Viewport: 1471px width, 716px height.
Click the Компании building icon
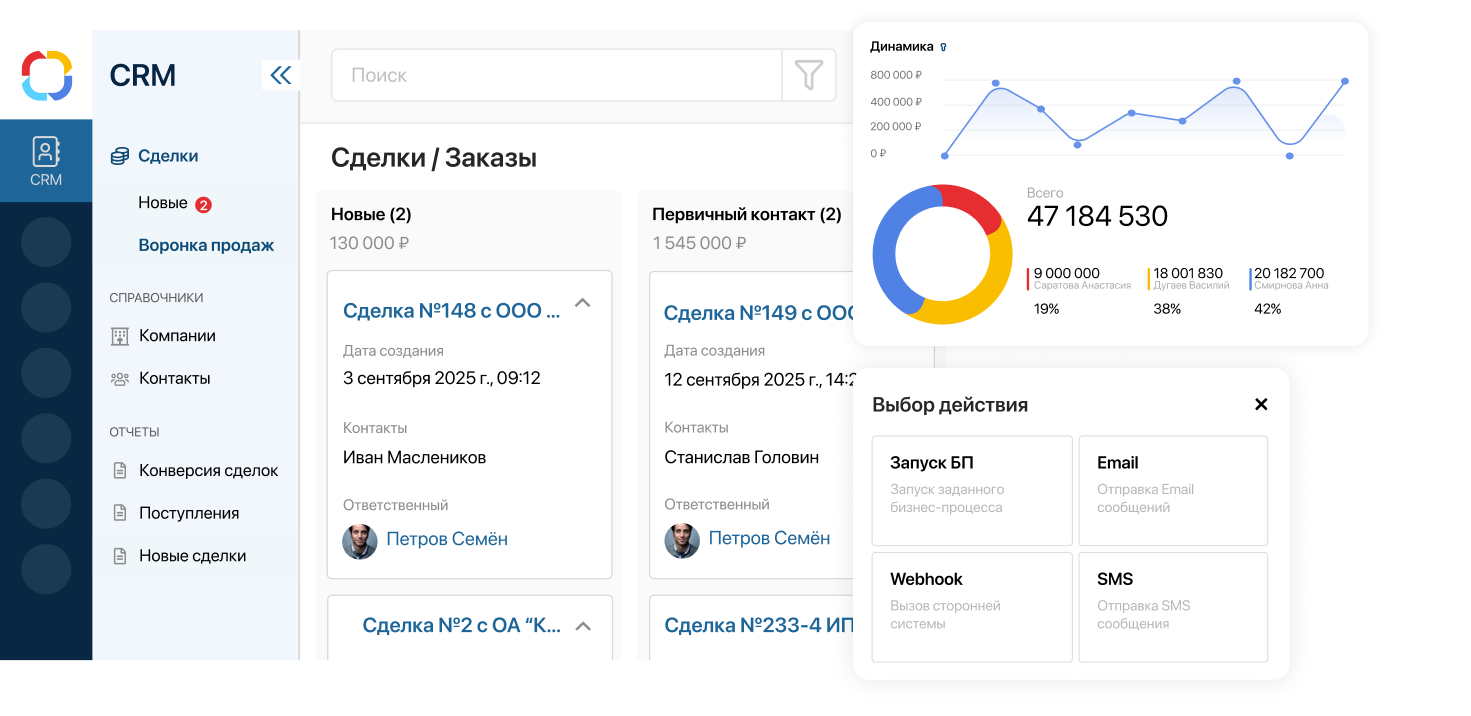point(120,336)
